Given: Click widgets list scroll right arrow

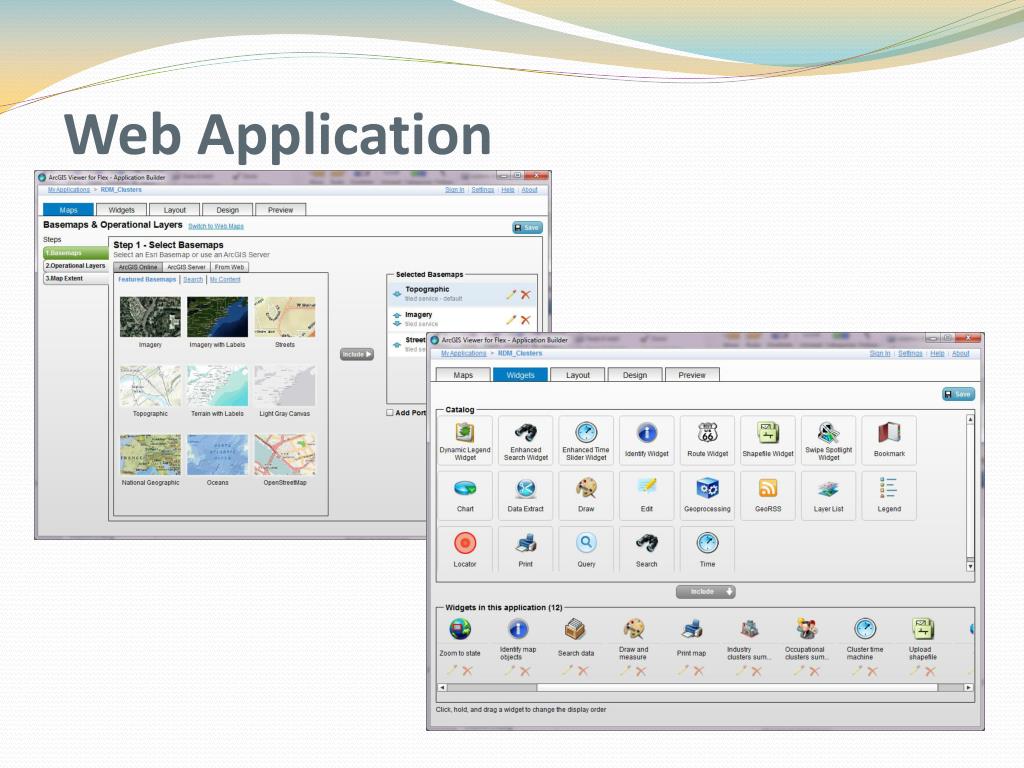Looking at the screenshot, I should [968, 687].
